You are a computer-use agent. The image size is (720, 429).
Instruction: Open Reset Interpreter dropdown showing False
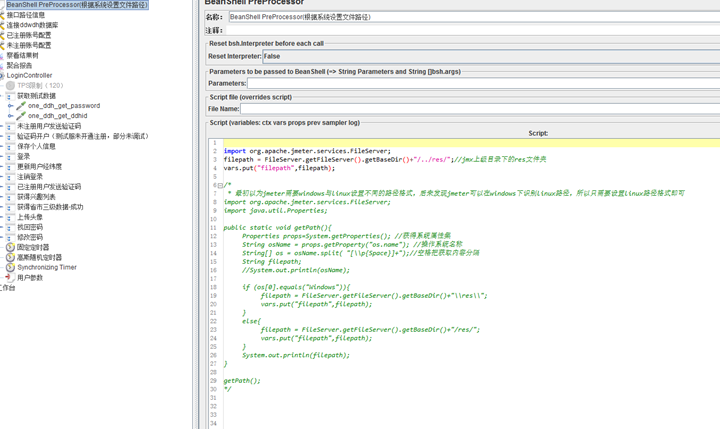[x=491, y=56]
